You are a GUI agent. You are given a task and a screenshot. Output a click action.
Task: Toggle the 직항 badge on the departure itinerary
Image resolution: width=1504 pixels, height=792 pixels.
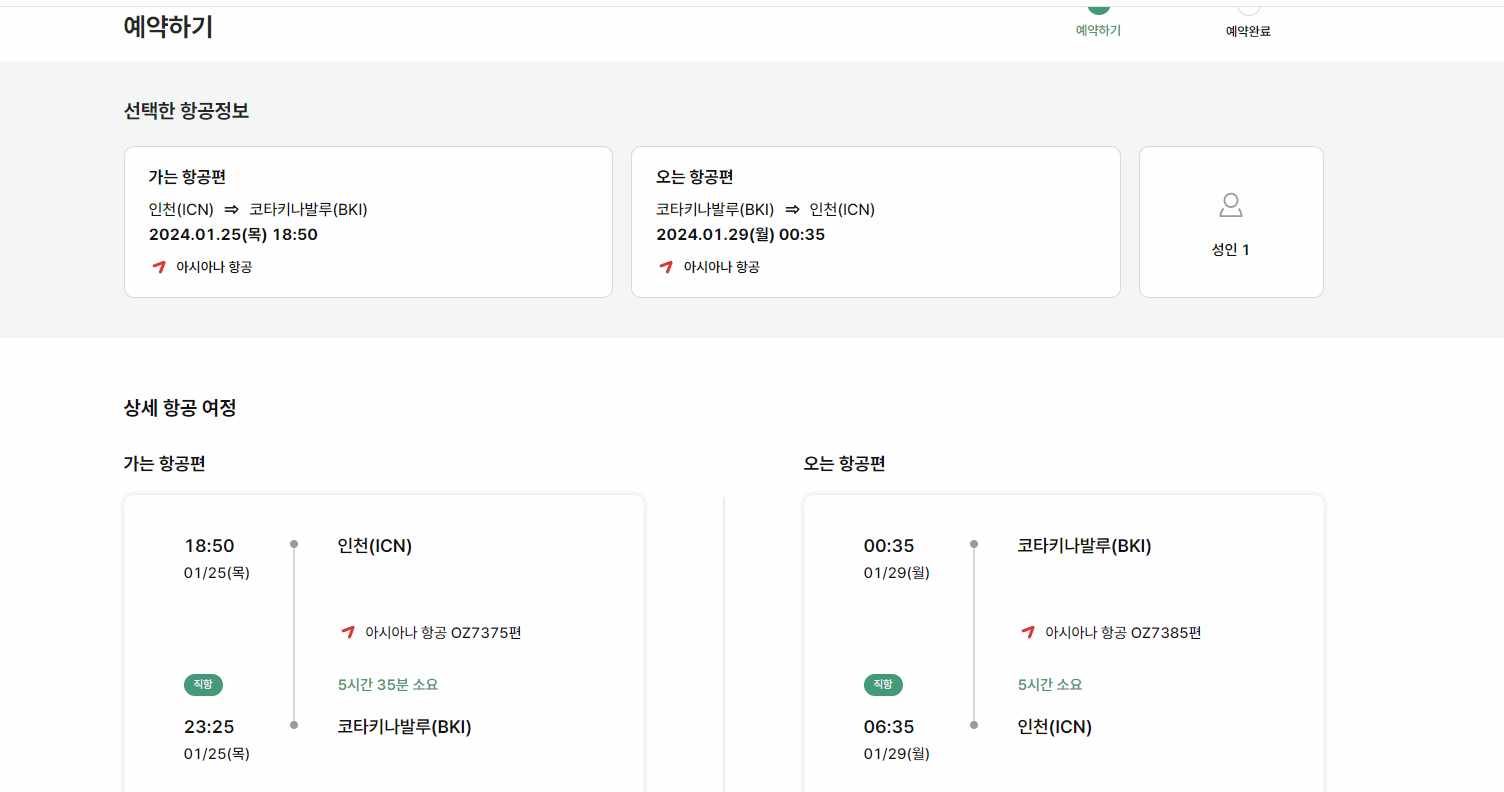click(203, 685)
